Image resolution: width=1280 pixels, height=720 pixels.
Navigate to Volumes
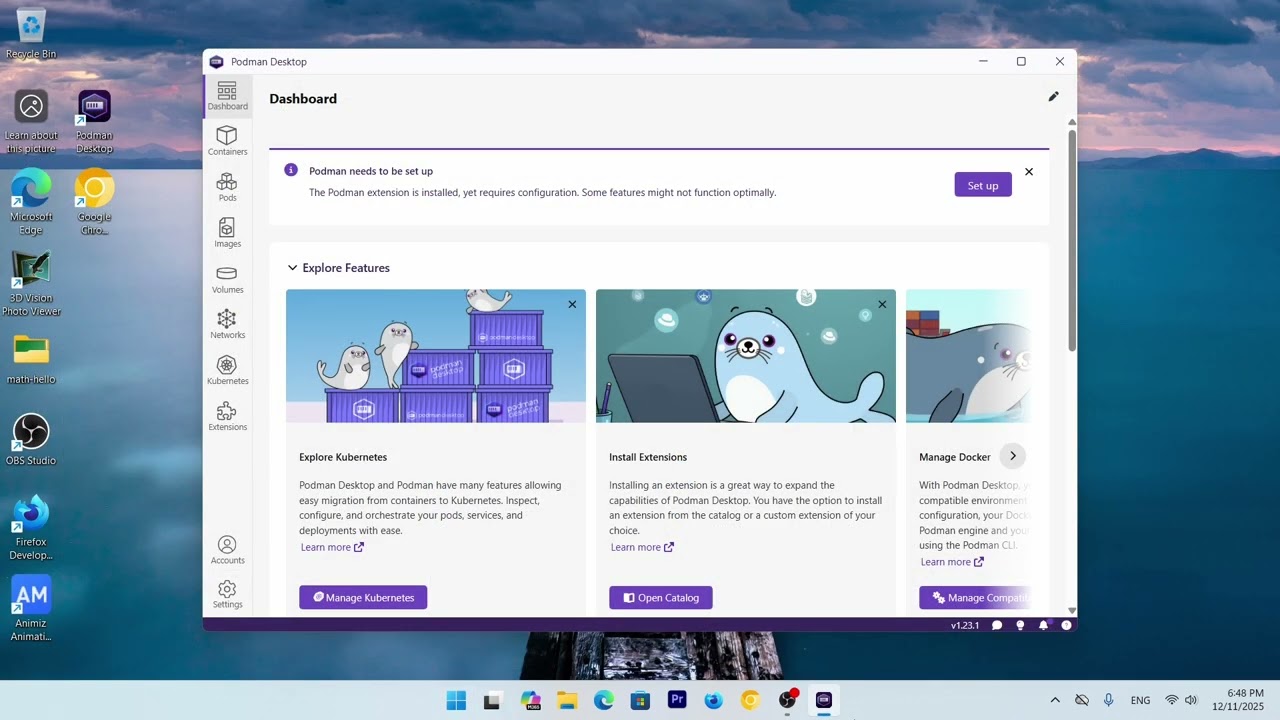tap(227, 279)
